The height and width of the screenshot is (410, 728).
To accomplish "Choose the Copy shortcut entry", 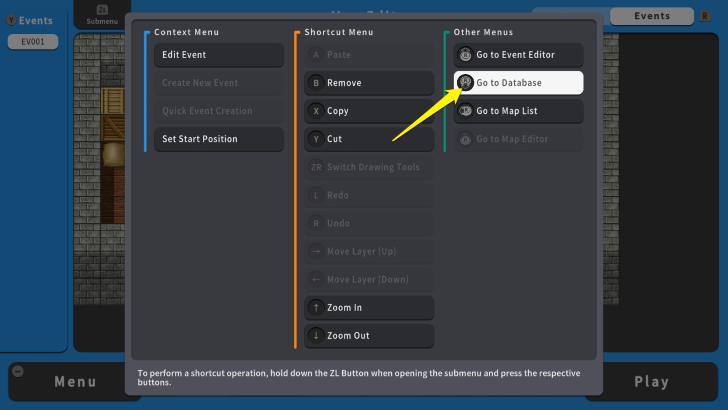I will [368, 111].
